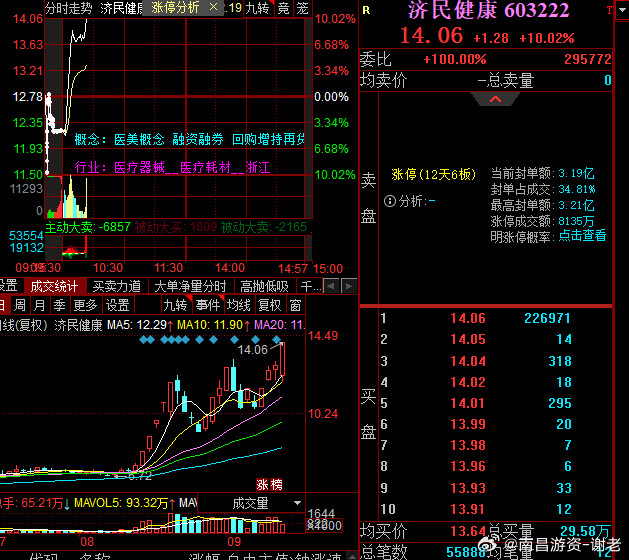
Task: Click the MAVOL5: 93.32万 label
Action: [121, 503]
